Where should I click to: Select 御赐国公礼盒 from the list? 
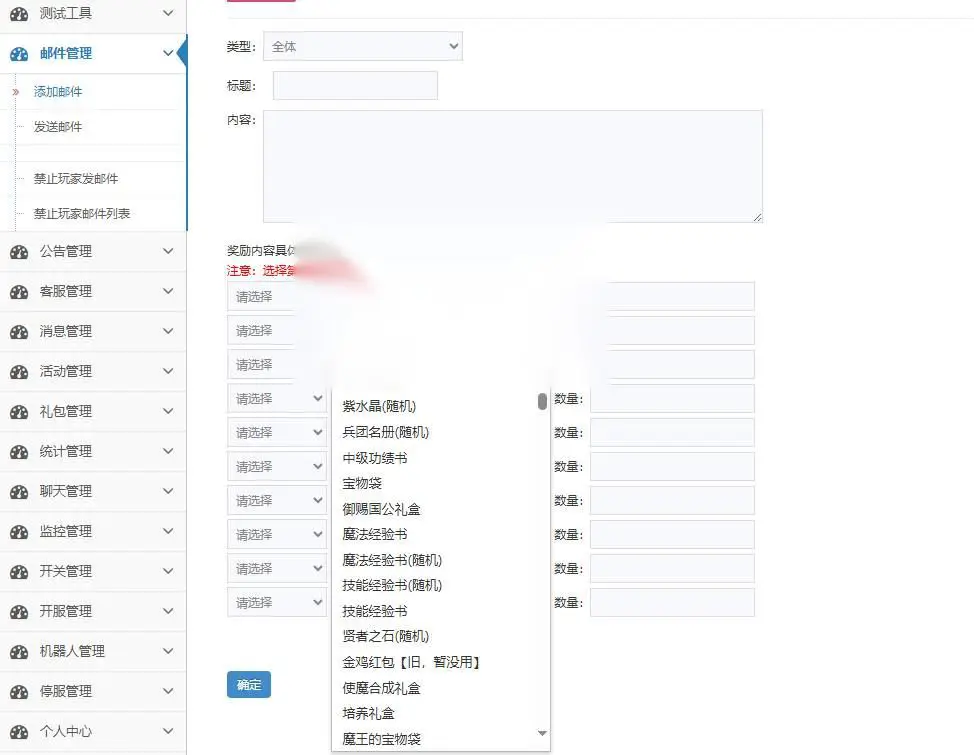[381, 509]
